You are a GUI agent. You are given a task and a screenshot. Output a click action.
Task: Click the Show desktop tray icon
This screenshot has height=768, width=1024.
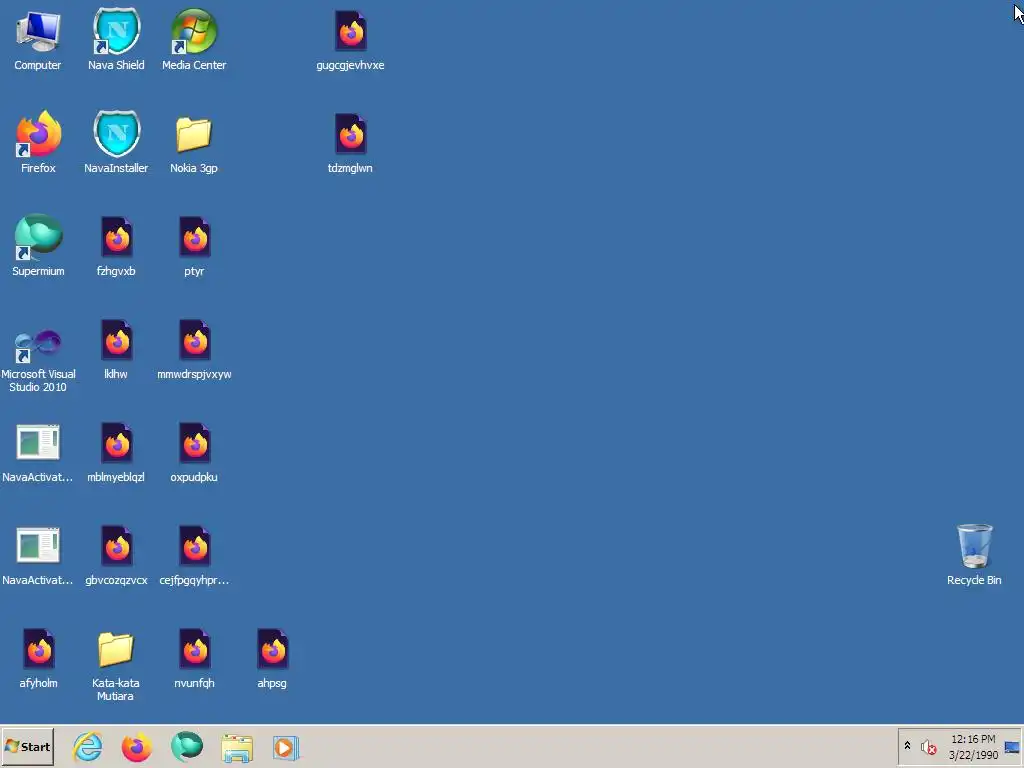pyautogui.click(x=1012, y=747)
